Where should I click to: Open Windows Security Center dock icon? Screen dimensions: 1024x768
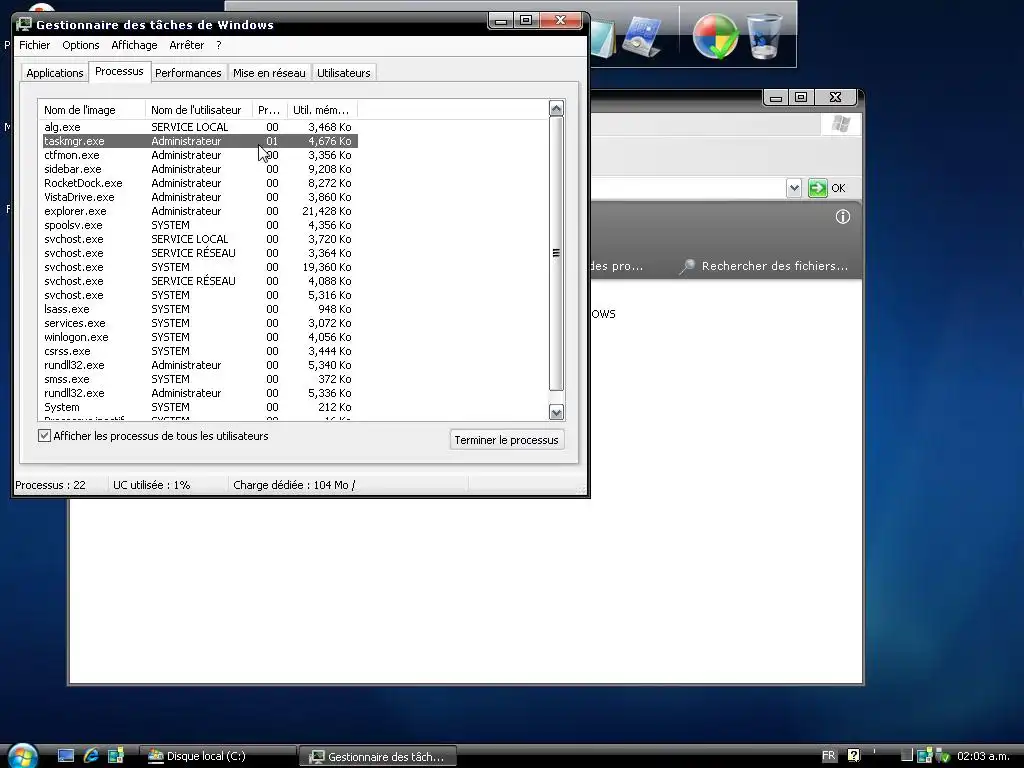click(715, 37)
